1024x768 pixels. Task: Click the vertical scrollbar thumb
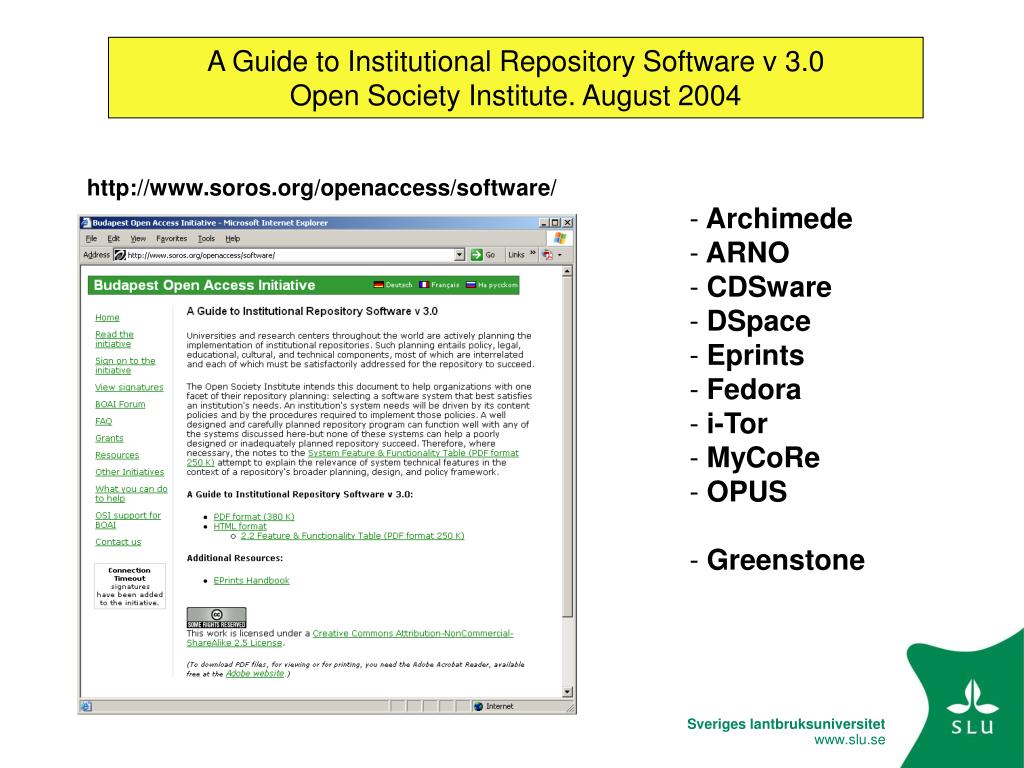click(x=567, y=447)
